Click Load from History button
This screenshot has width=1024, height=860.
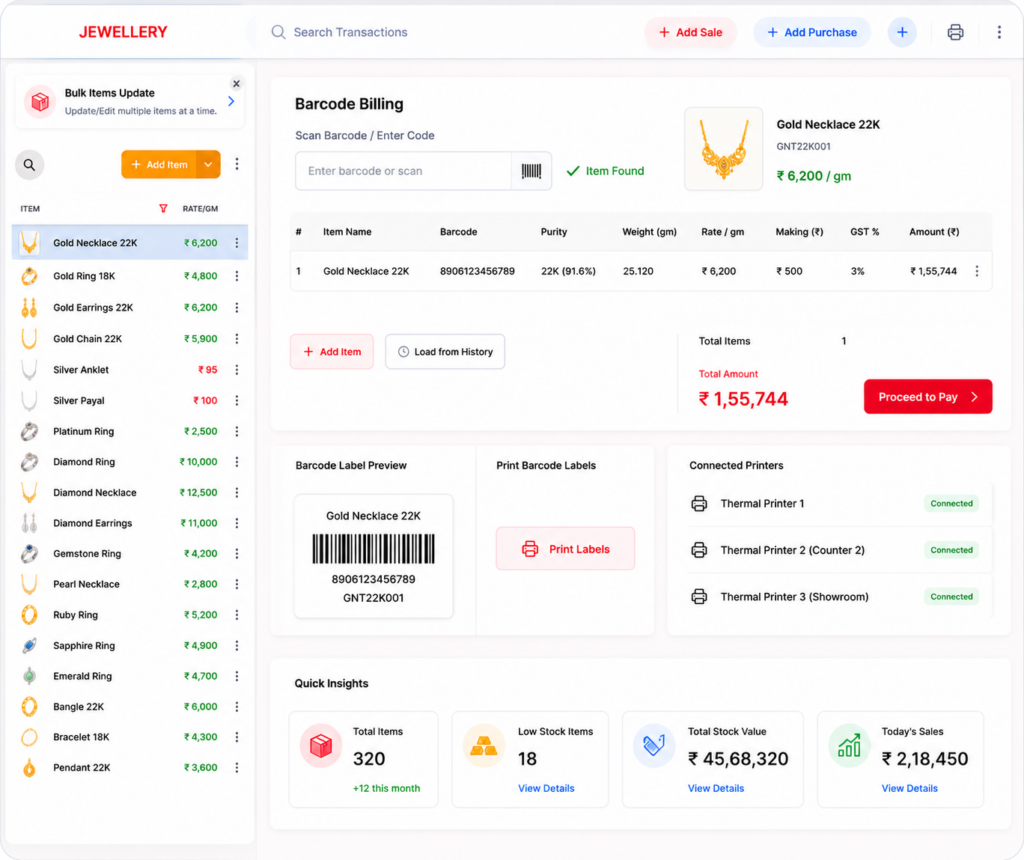[445, 351]
